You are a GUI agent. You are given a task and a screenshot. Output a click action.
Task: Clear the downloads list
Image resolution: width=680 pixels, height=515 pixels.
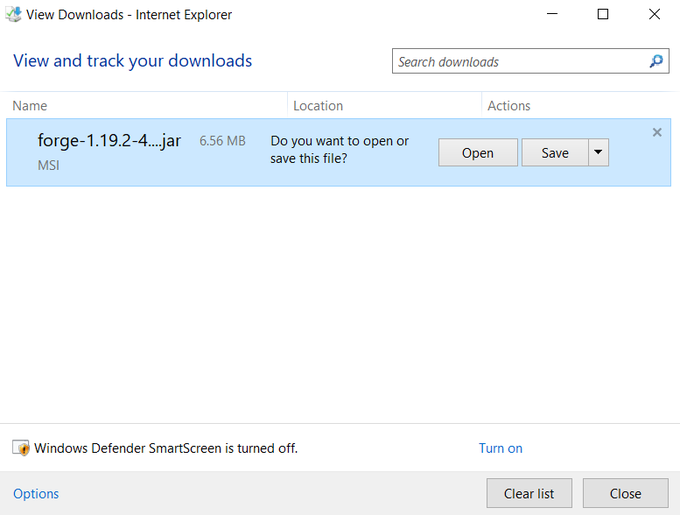[x=529, y=493]
